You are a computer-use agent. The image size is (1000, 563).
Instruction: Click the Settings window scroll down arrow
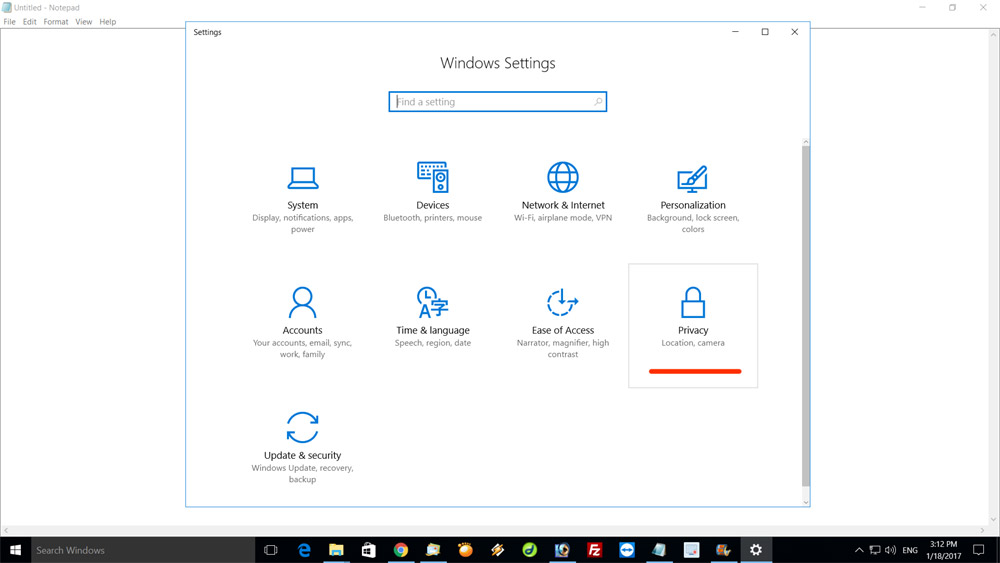tap(805, 502)
